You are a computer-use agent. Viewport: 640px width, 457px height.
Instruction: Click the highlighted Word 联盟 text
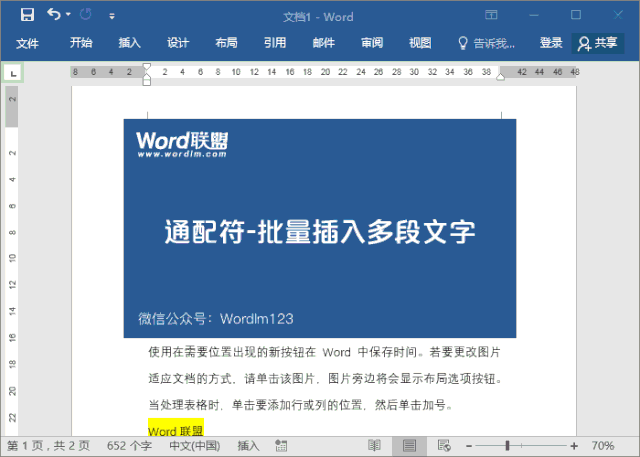pos(176,428)
